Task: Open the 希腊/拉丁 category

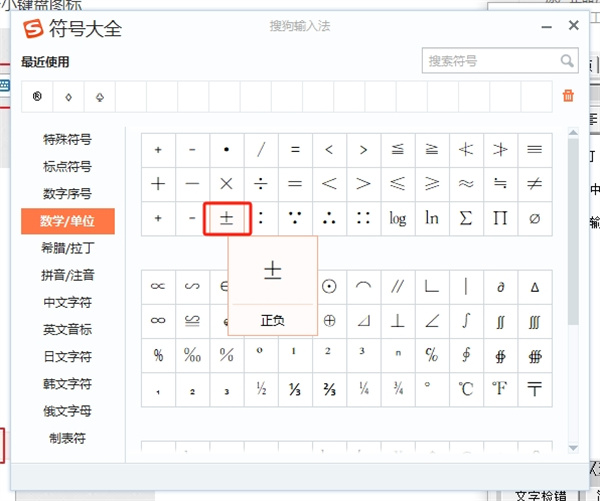Action: (67, 247)
